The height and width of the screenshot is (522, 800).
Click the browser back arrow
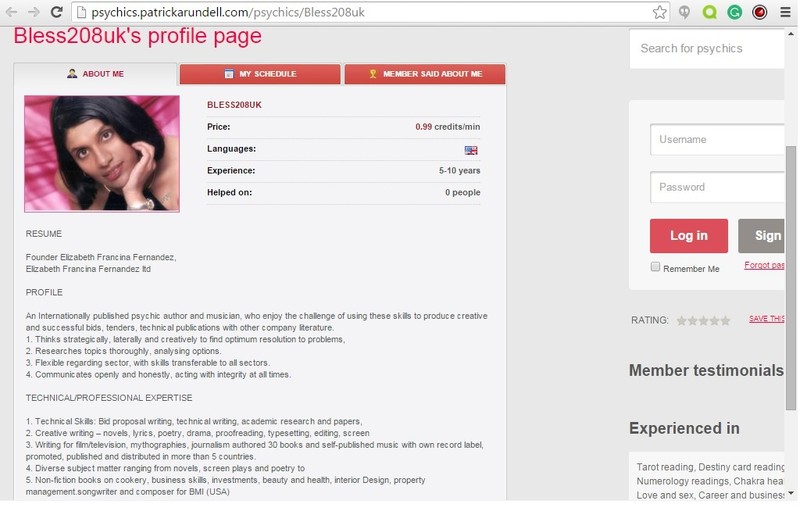(x=11, y=12)
